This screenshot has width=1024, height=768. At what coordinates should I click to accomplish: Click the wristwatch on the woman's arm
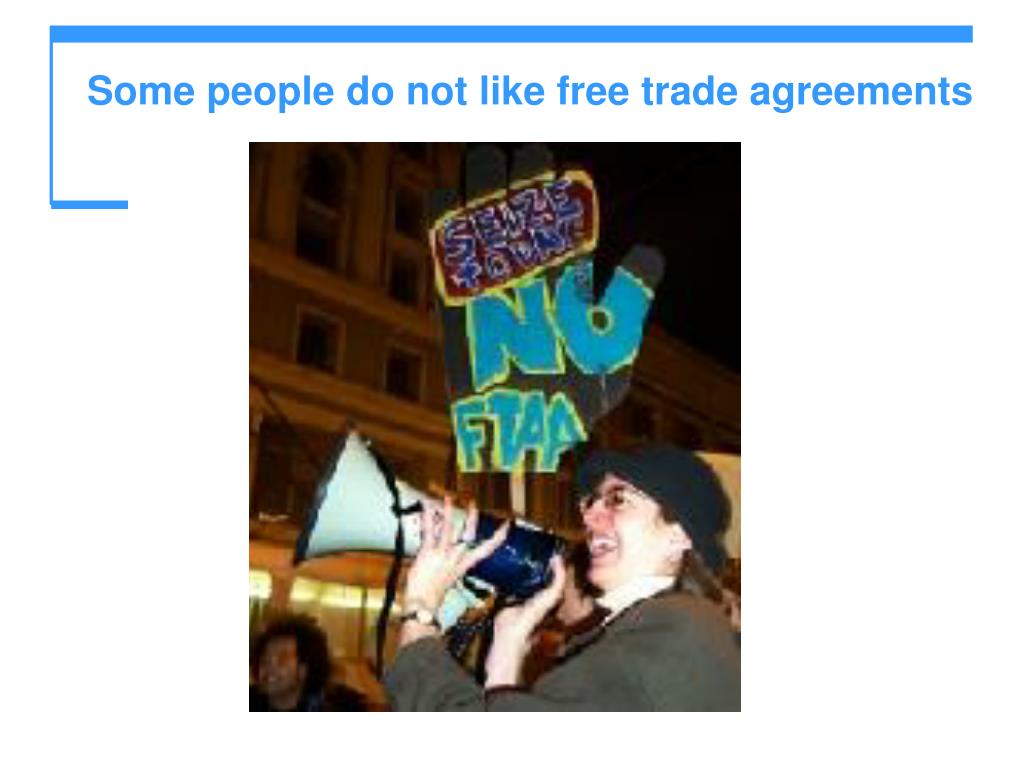(x=418, y=616)
